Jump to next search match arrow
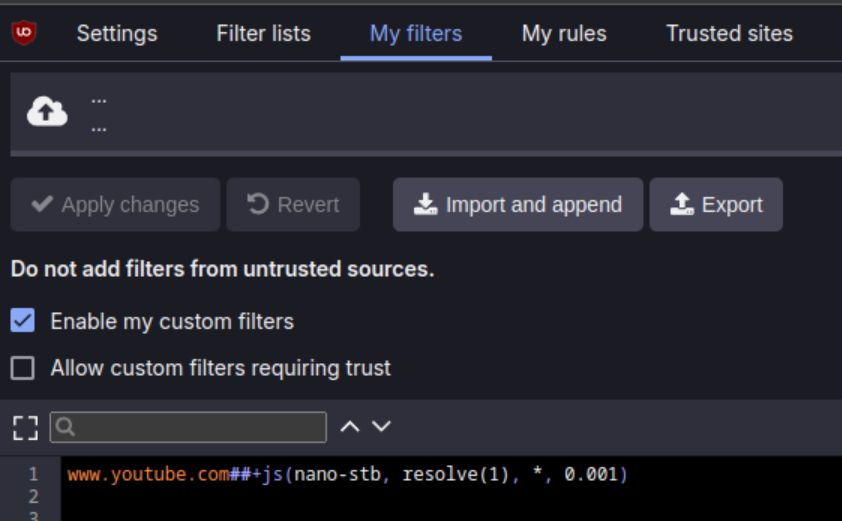The height and width of the screenshot is (521, 842). click(x=381, y=426)
